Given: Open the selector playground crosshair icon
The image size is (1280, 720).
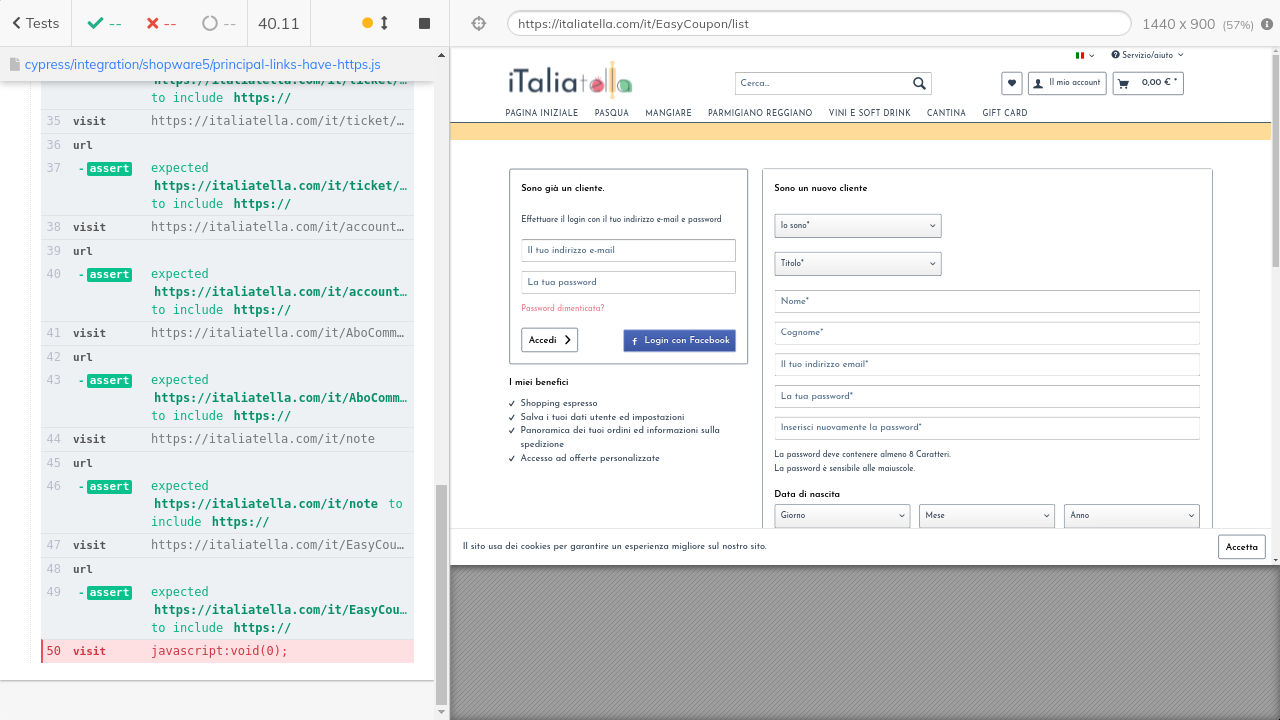Looking at the screenshot, I should (x=478, y=23).
